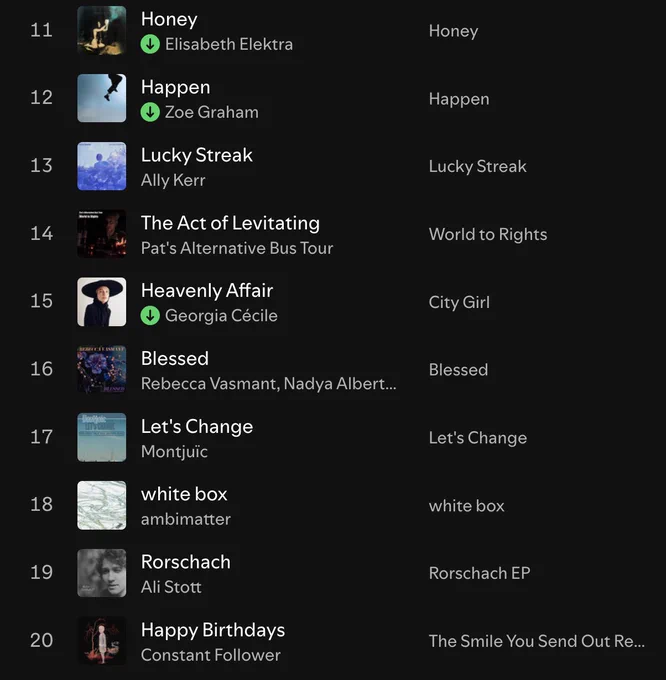Play the track titled The Act of Levitating
Viewport: 666px width, 680px height.
pos(230,223)
